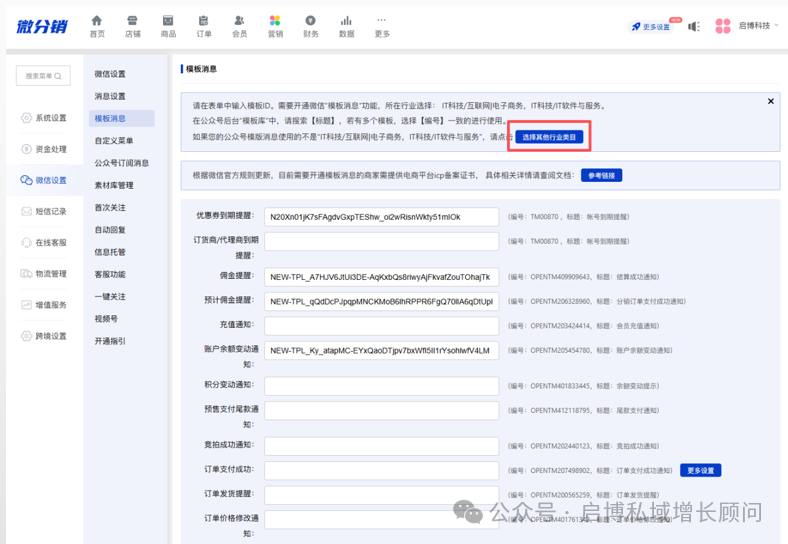
Task: Select 模板消息 submenu item
Action: pyautogui.click(x=121, y=119)
